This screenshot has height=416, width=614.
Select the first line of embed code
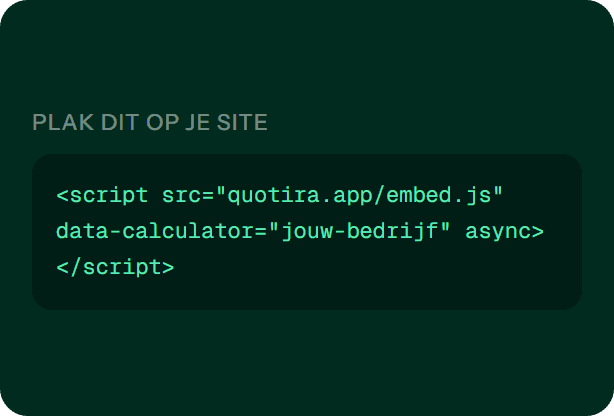tap(280, 195)
